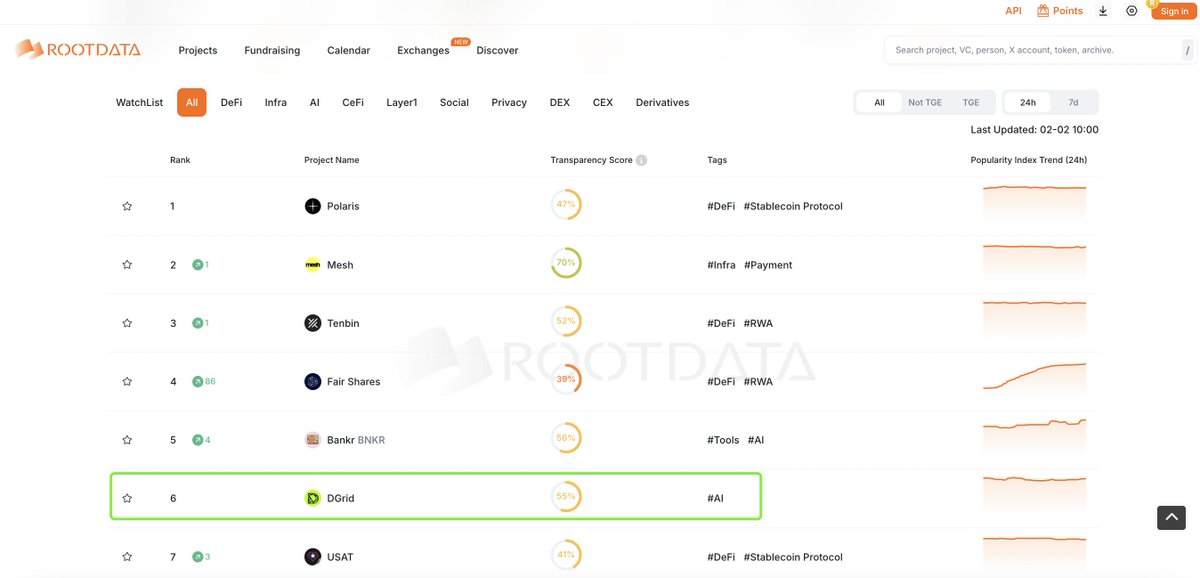The width and height of the screenshot is (1200, 578).
Task: Select the Not TGE filter
Action: tap(924, 102)
